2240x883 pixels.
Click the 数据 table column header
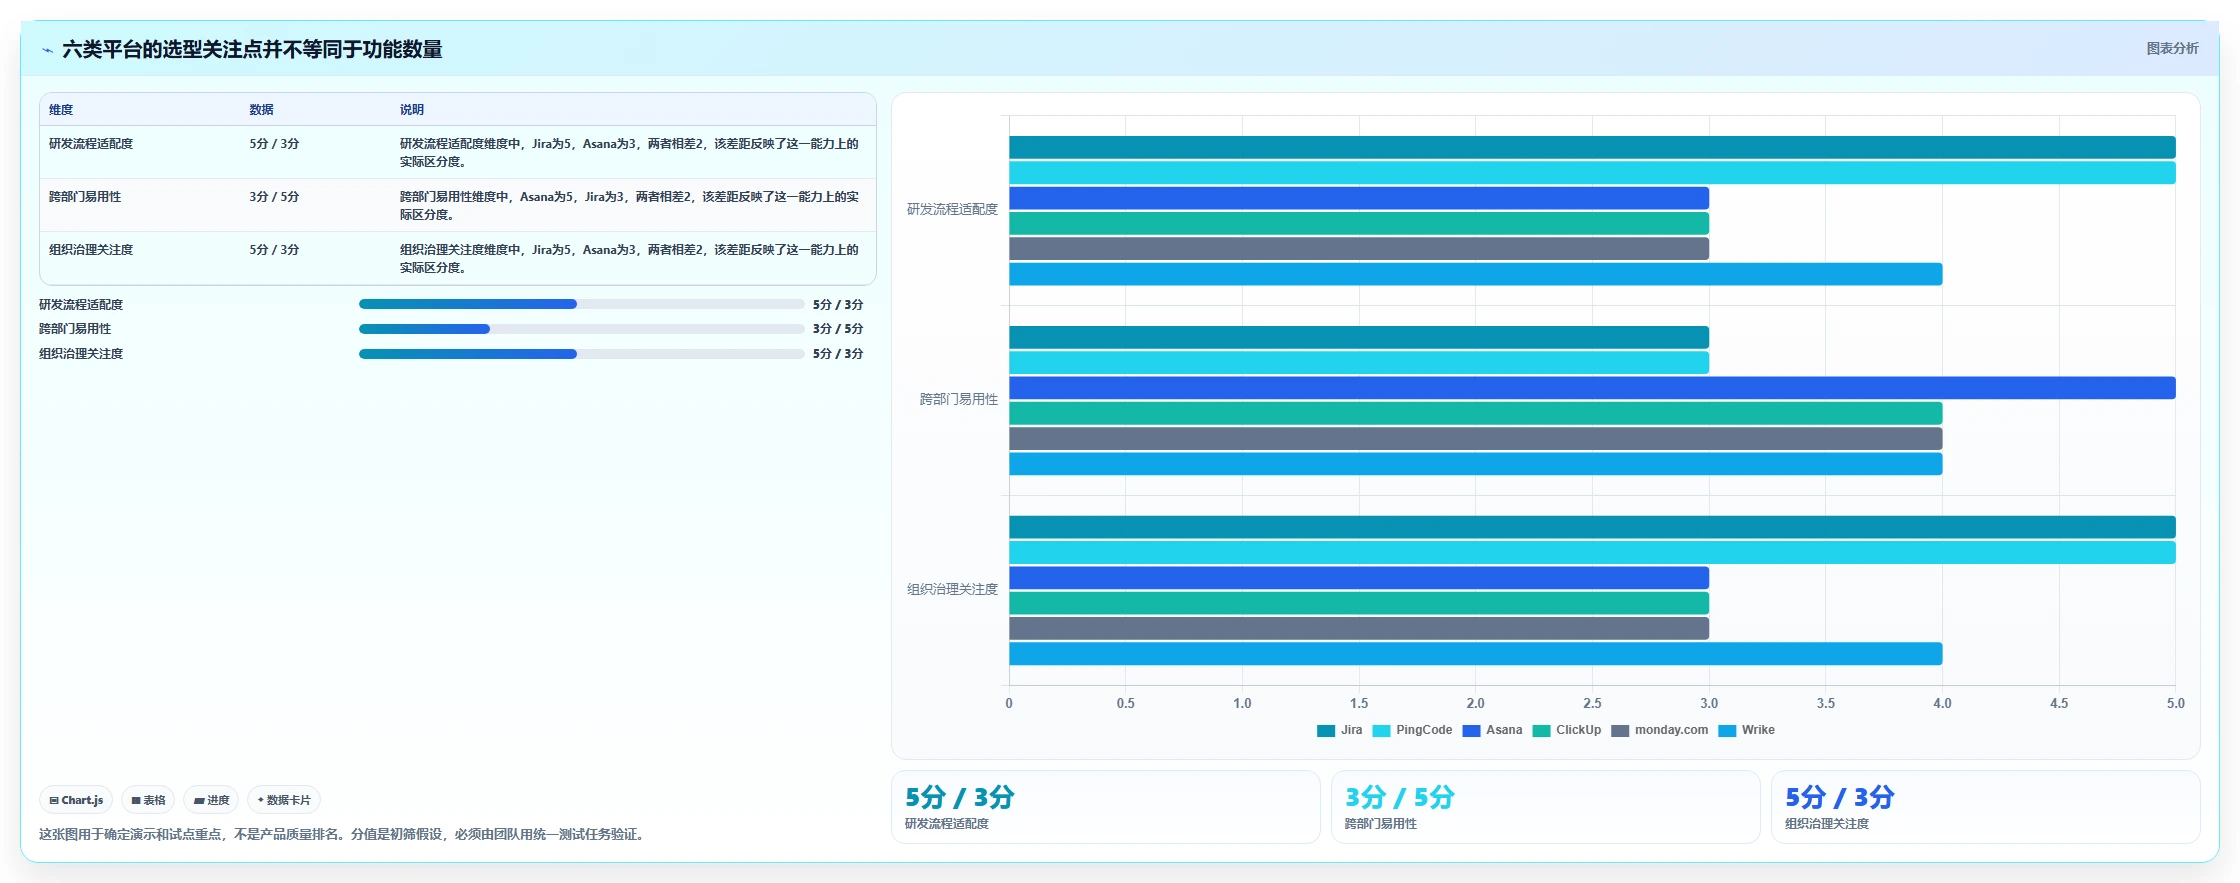(x=261, y=110)
